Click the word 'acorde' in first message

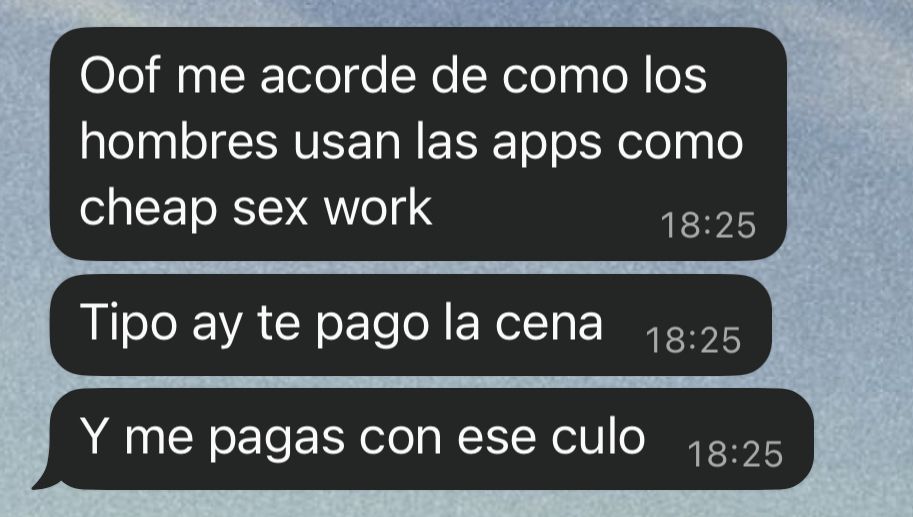pyautogui.click(x=338, y=76)
